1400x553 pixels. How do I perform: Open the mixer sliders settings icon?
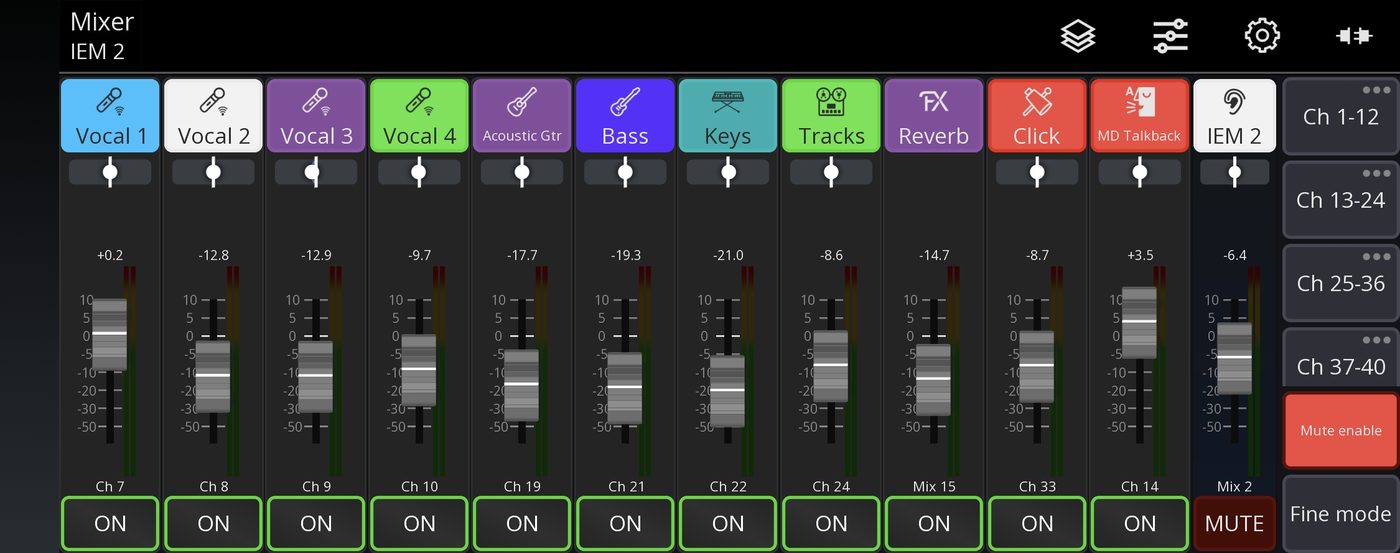coord(1170,37)
